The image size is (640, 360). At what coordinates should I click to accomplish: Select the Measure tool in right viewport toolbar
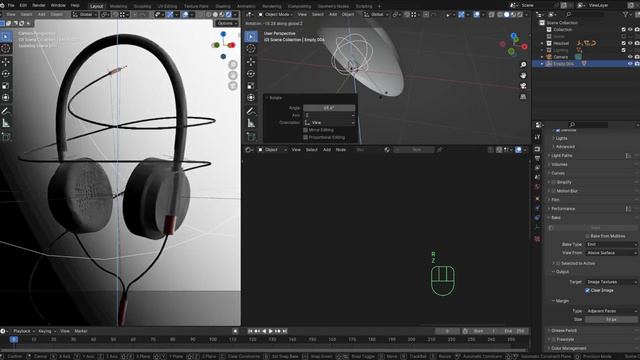(251, 123)
